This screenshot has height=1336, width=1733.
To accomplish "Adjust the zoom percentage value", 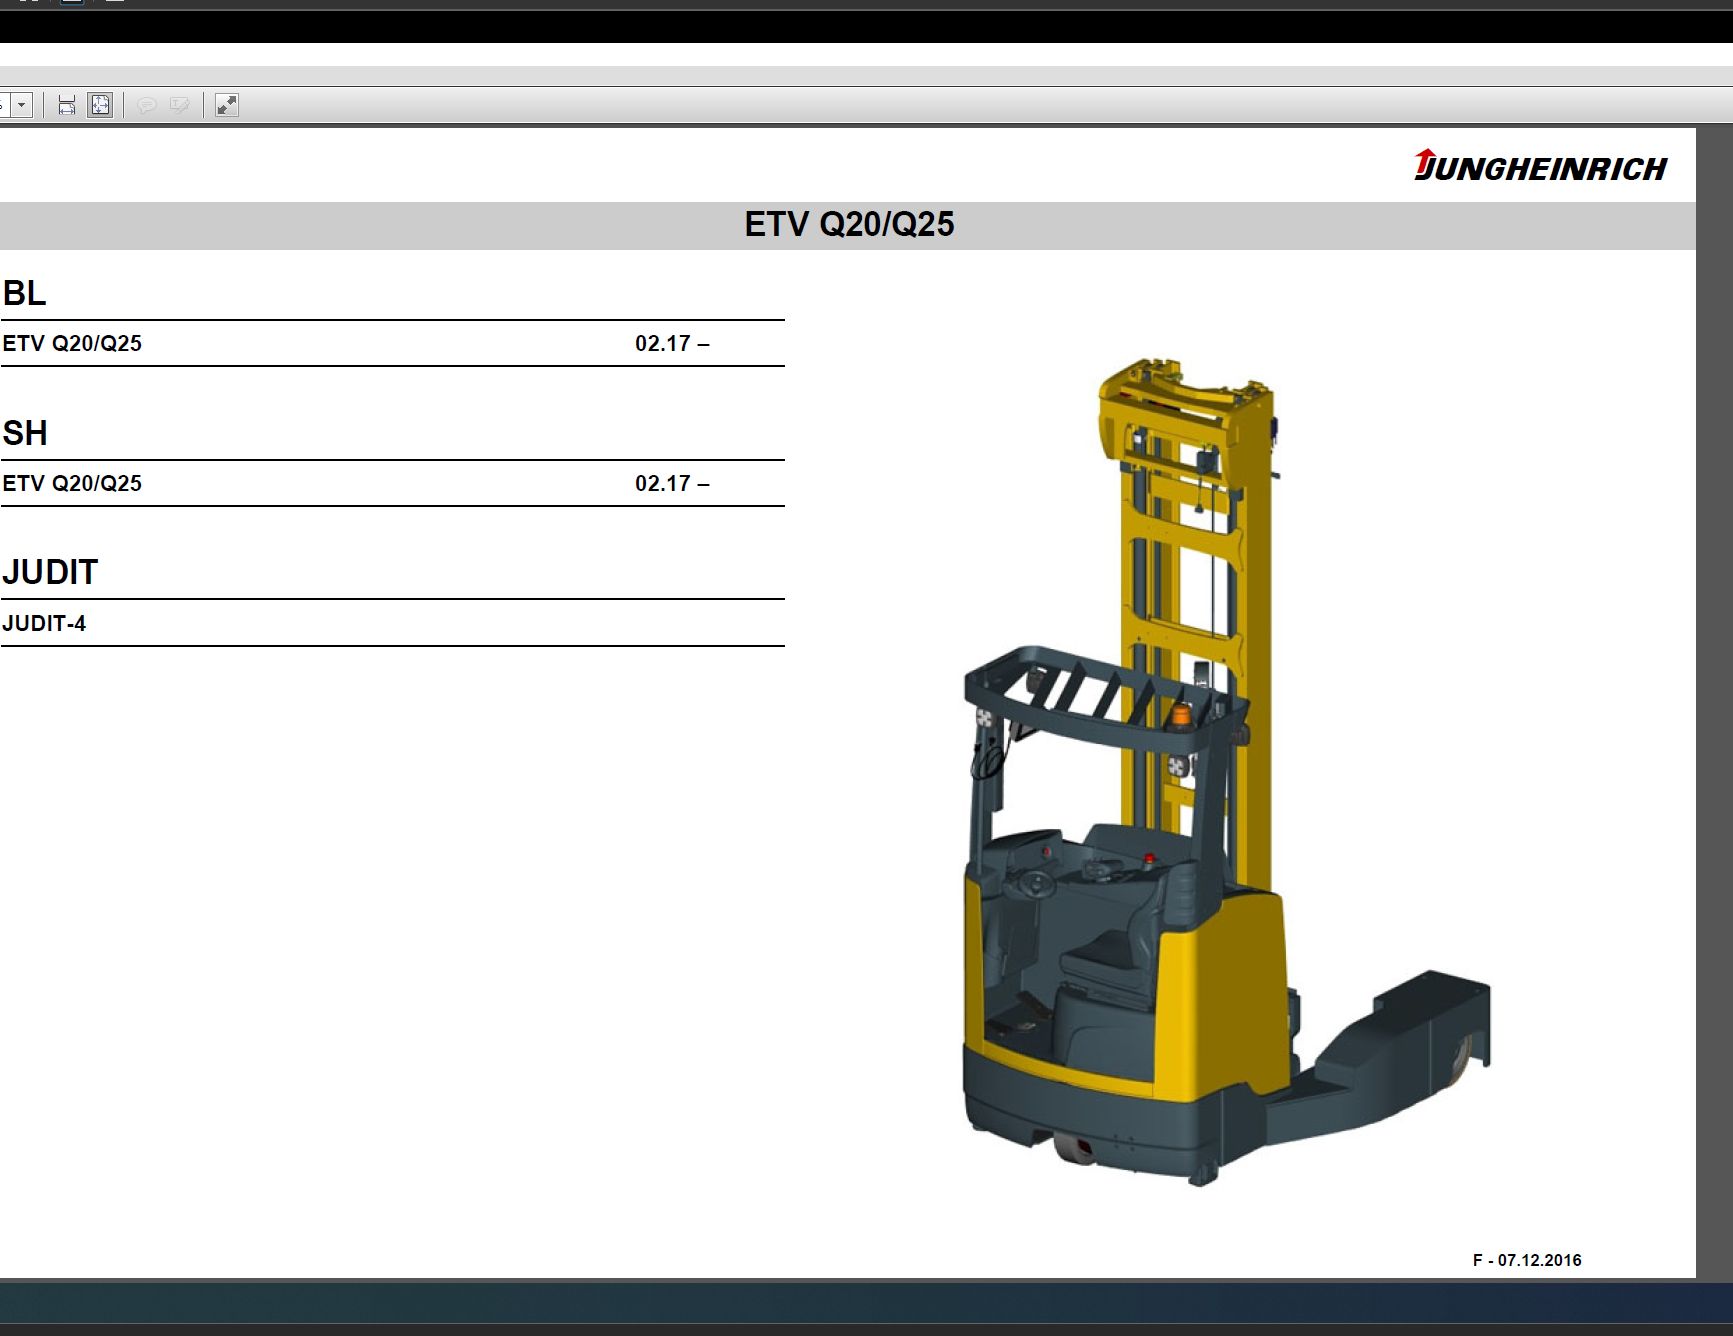I will pos(4,103).
